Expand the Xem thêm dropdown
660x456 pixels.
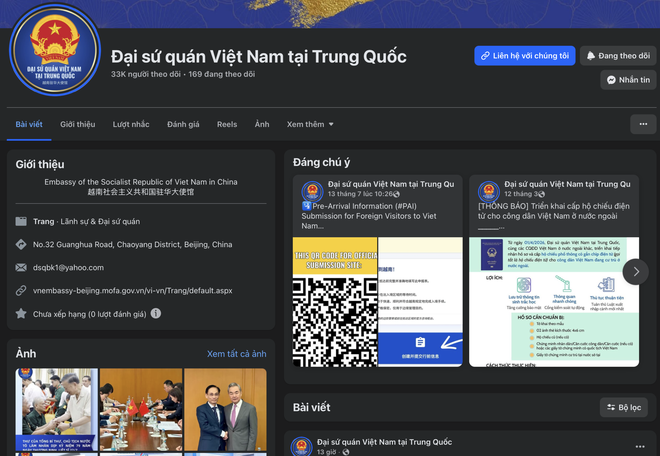(x=310, y=124)
